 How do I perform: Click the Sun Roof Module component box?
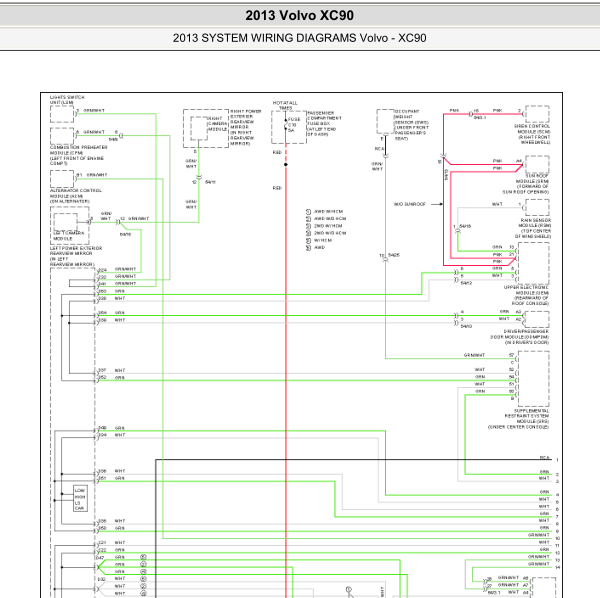[x=537, y=165]
